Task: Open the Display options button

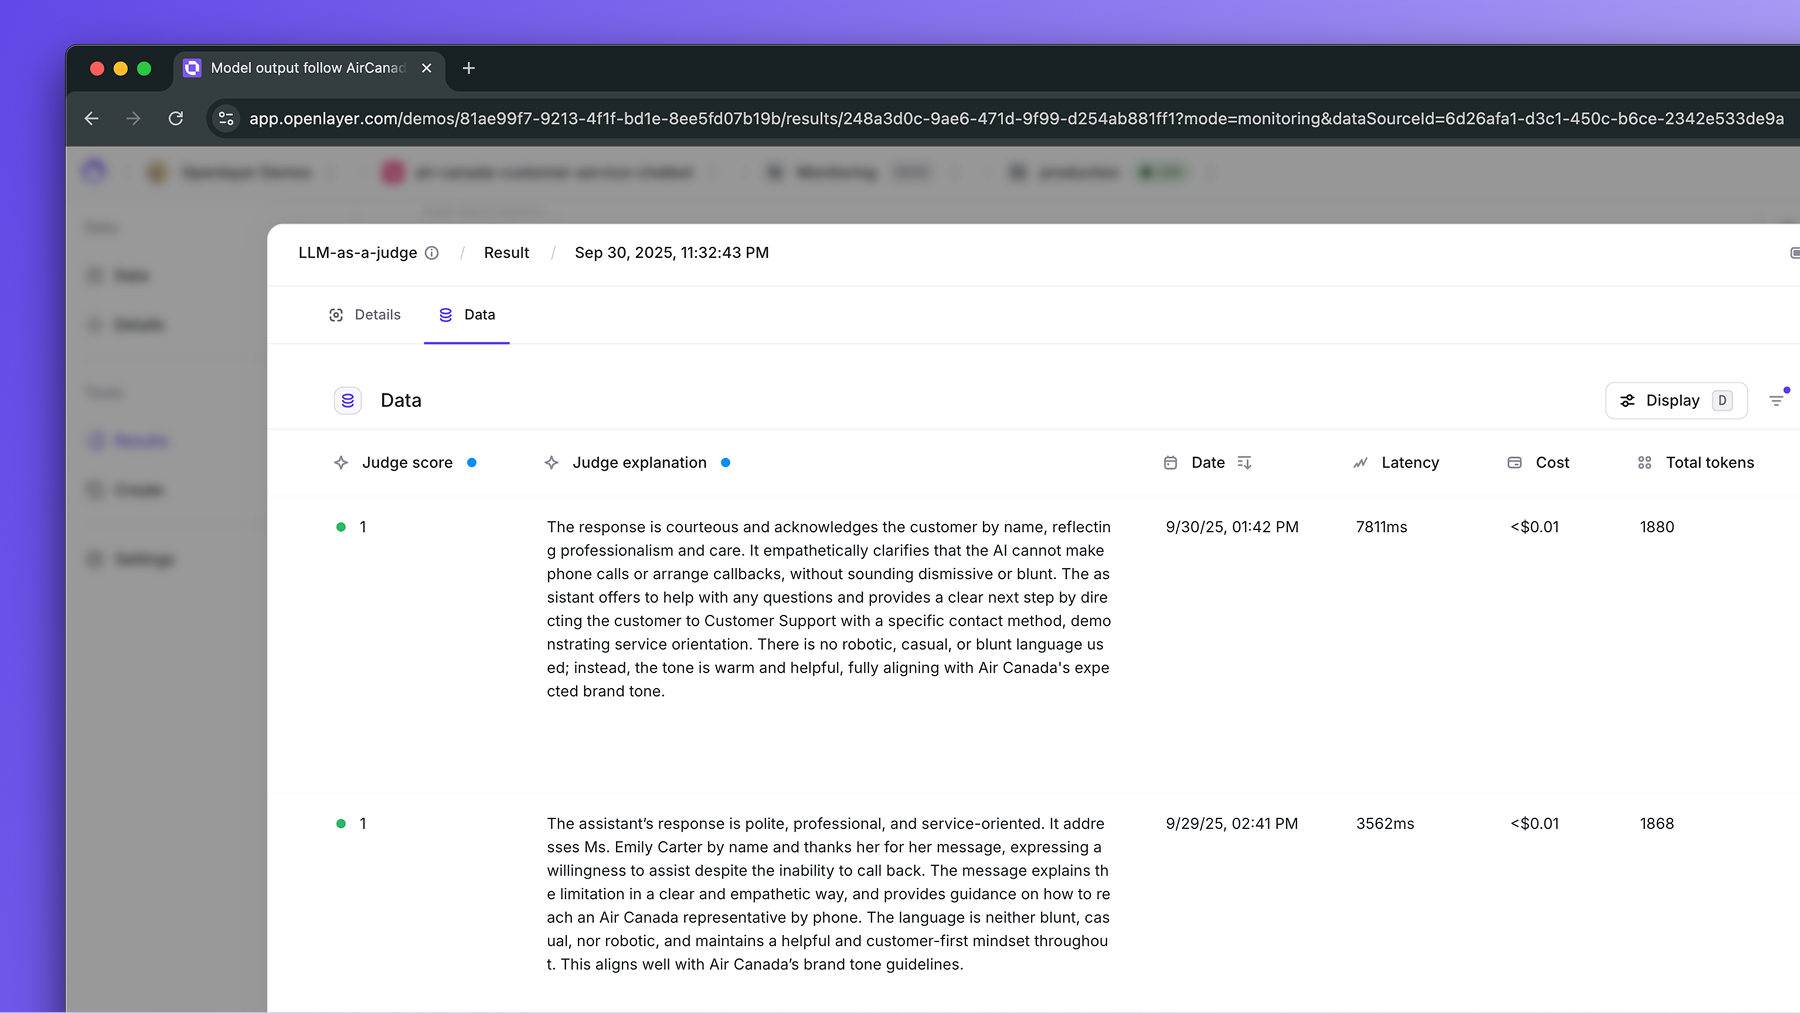Action: click(x=1676, y=400)
